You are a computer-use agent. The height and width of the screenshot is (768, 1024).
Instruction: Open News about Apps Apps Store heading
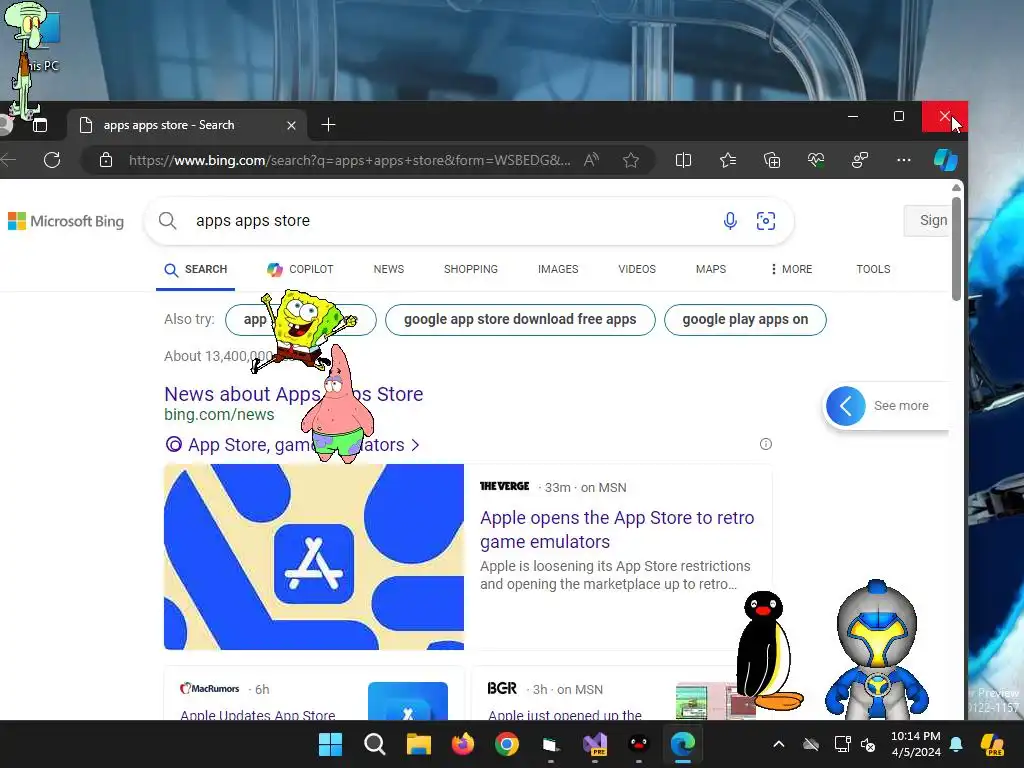coord(293,394)
